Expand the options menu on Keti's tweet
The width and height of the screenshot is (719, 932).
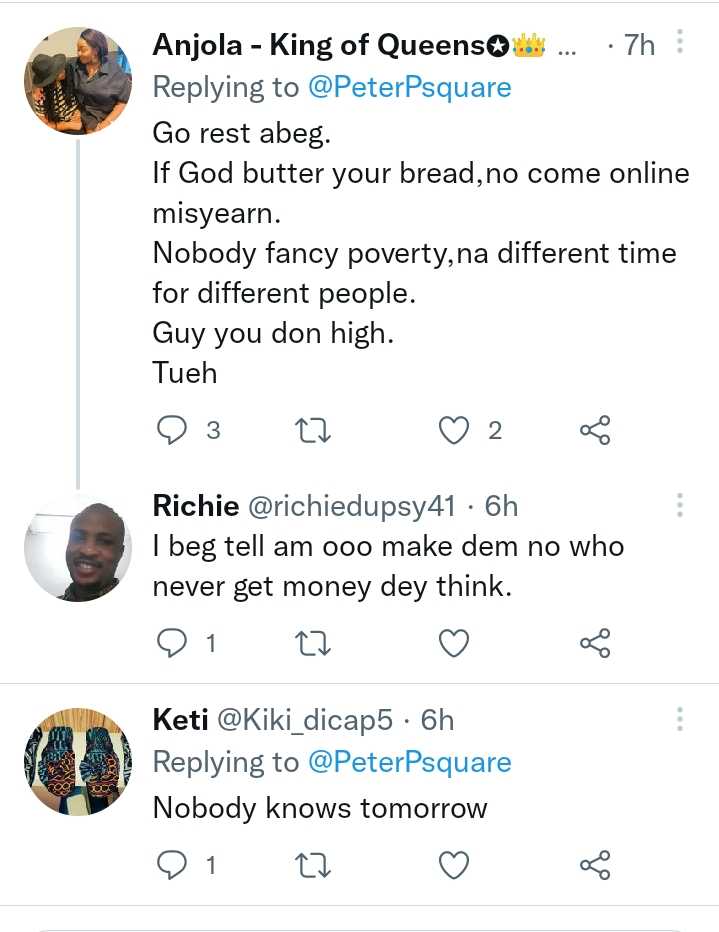(680, 719)
